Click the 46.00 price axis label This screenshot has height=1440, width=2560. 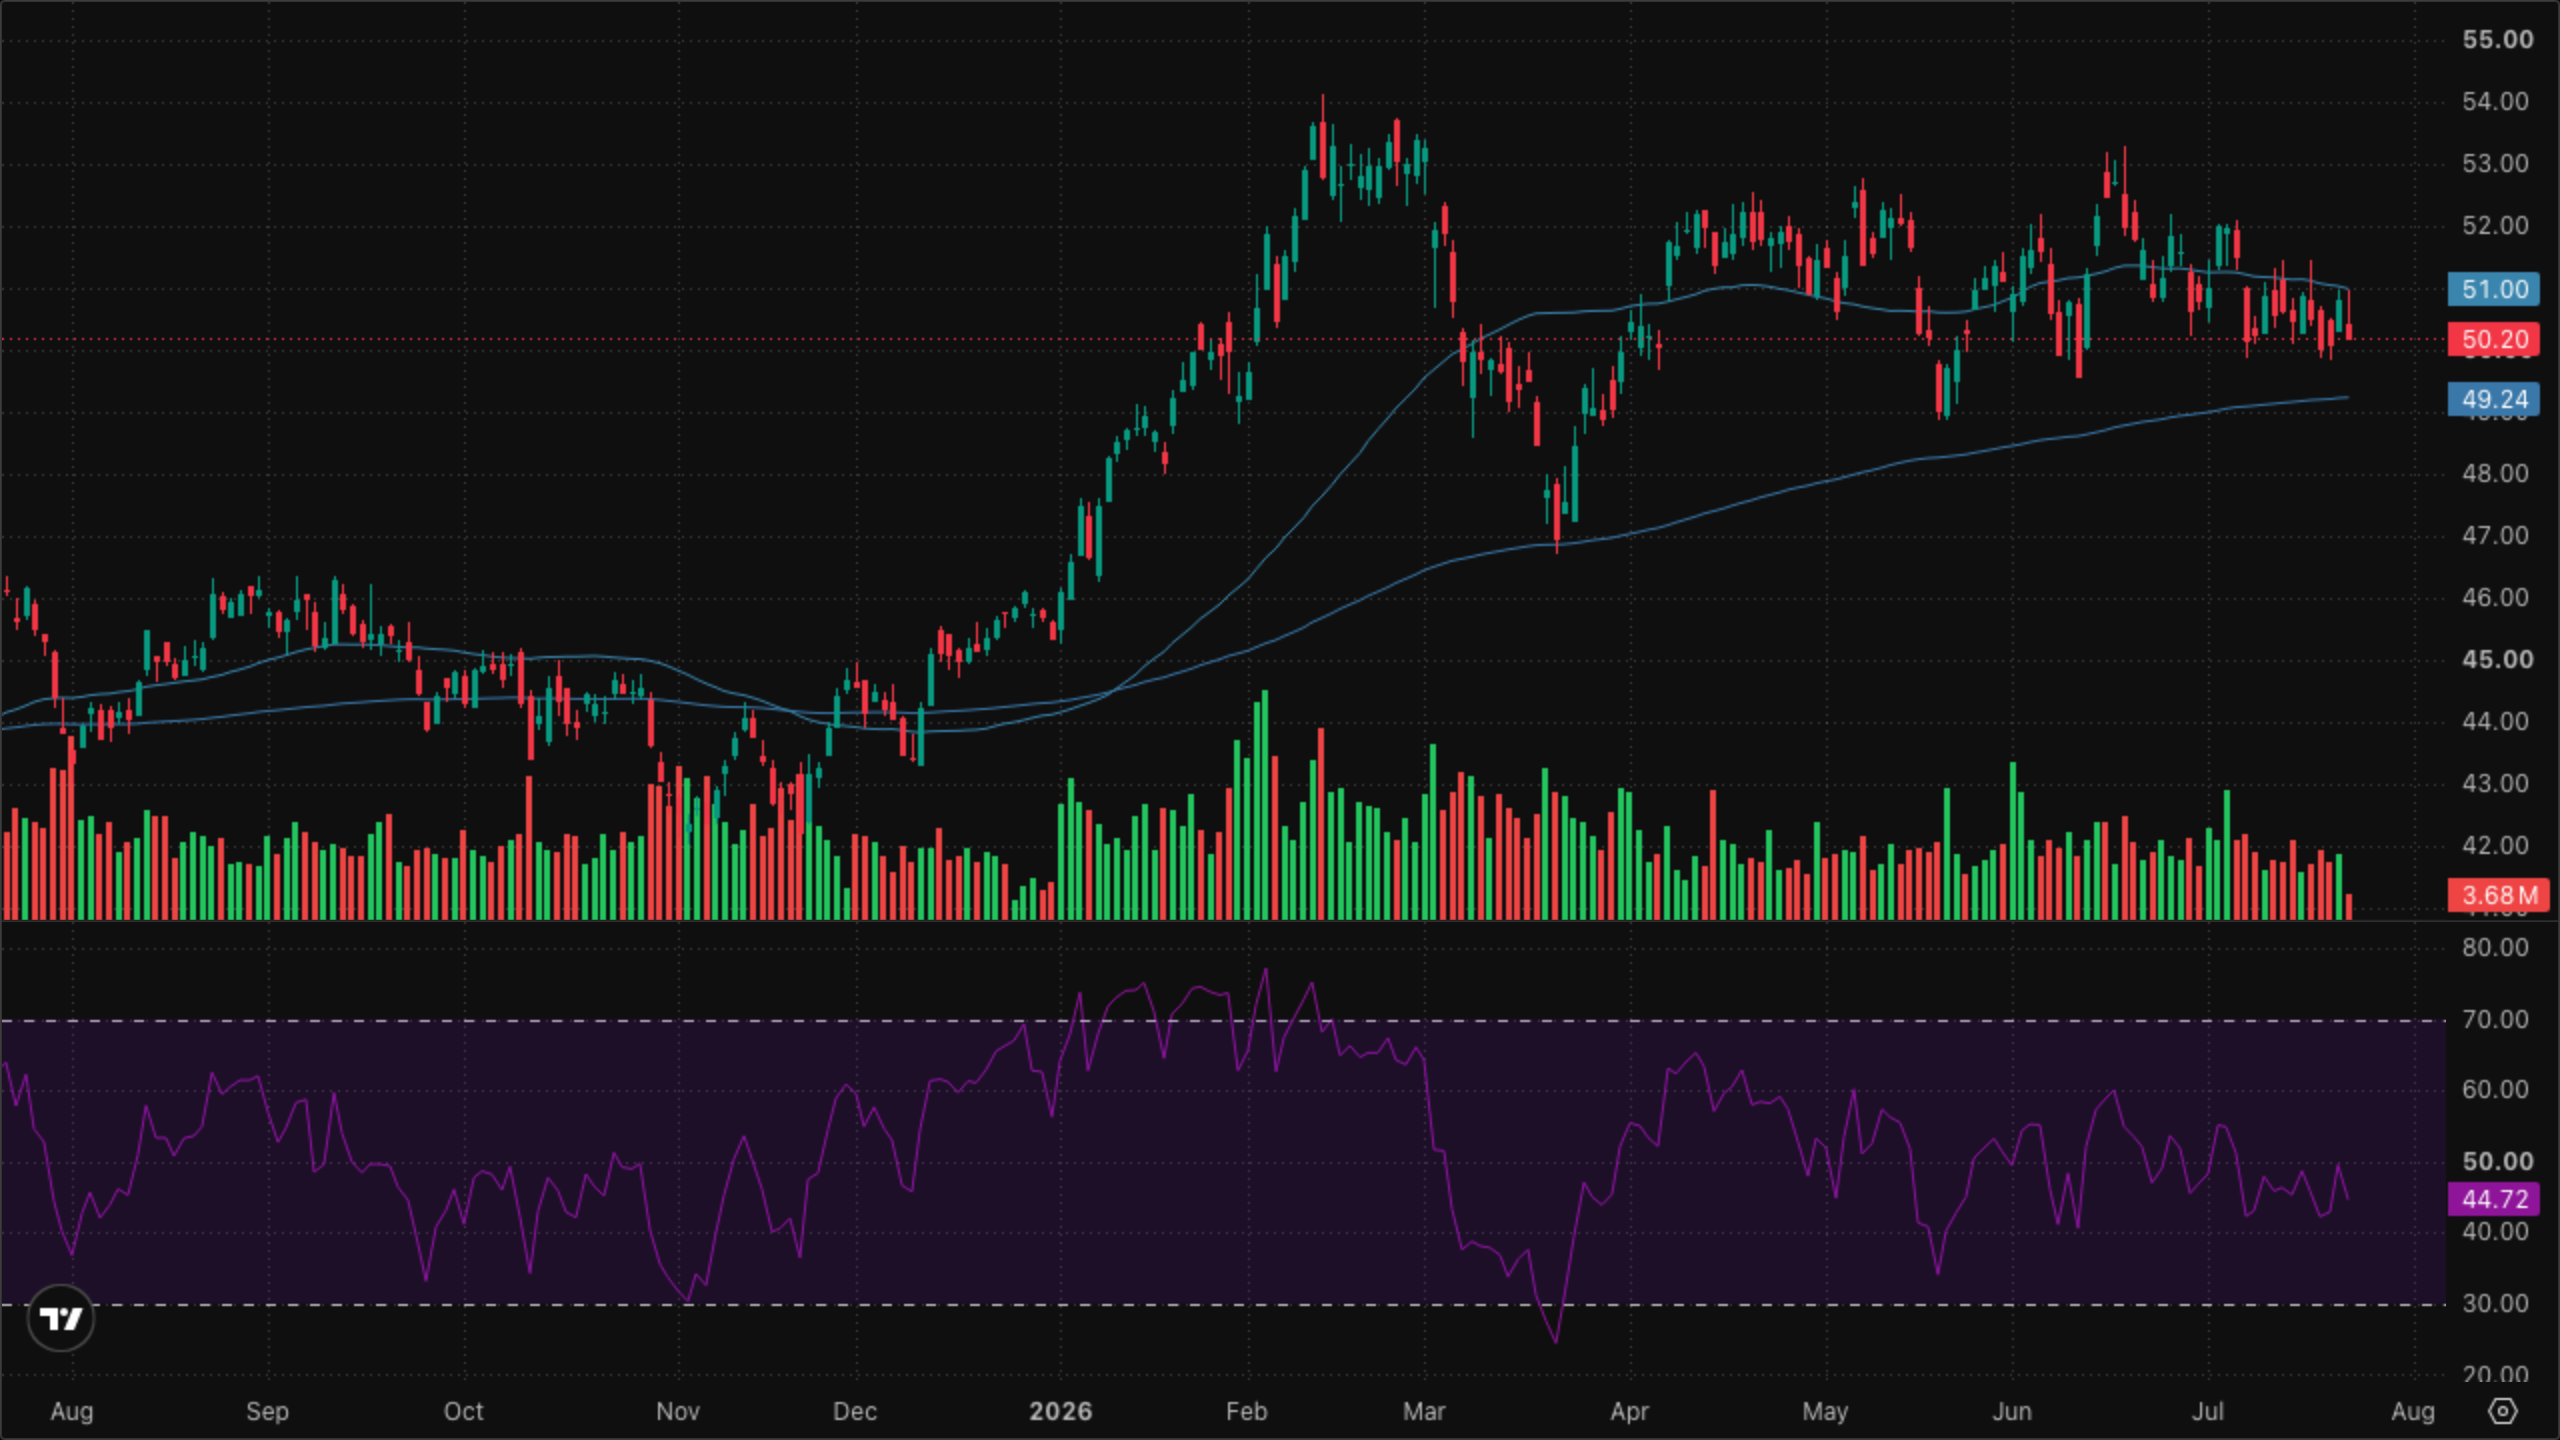tap(2495, 598)
